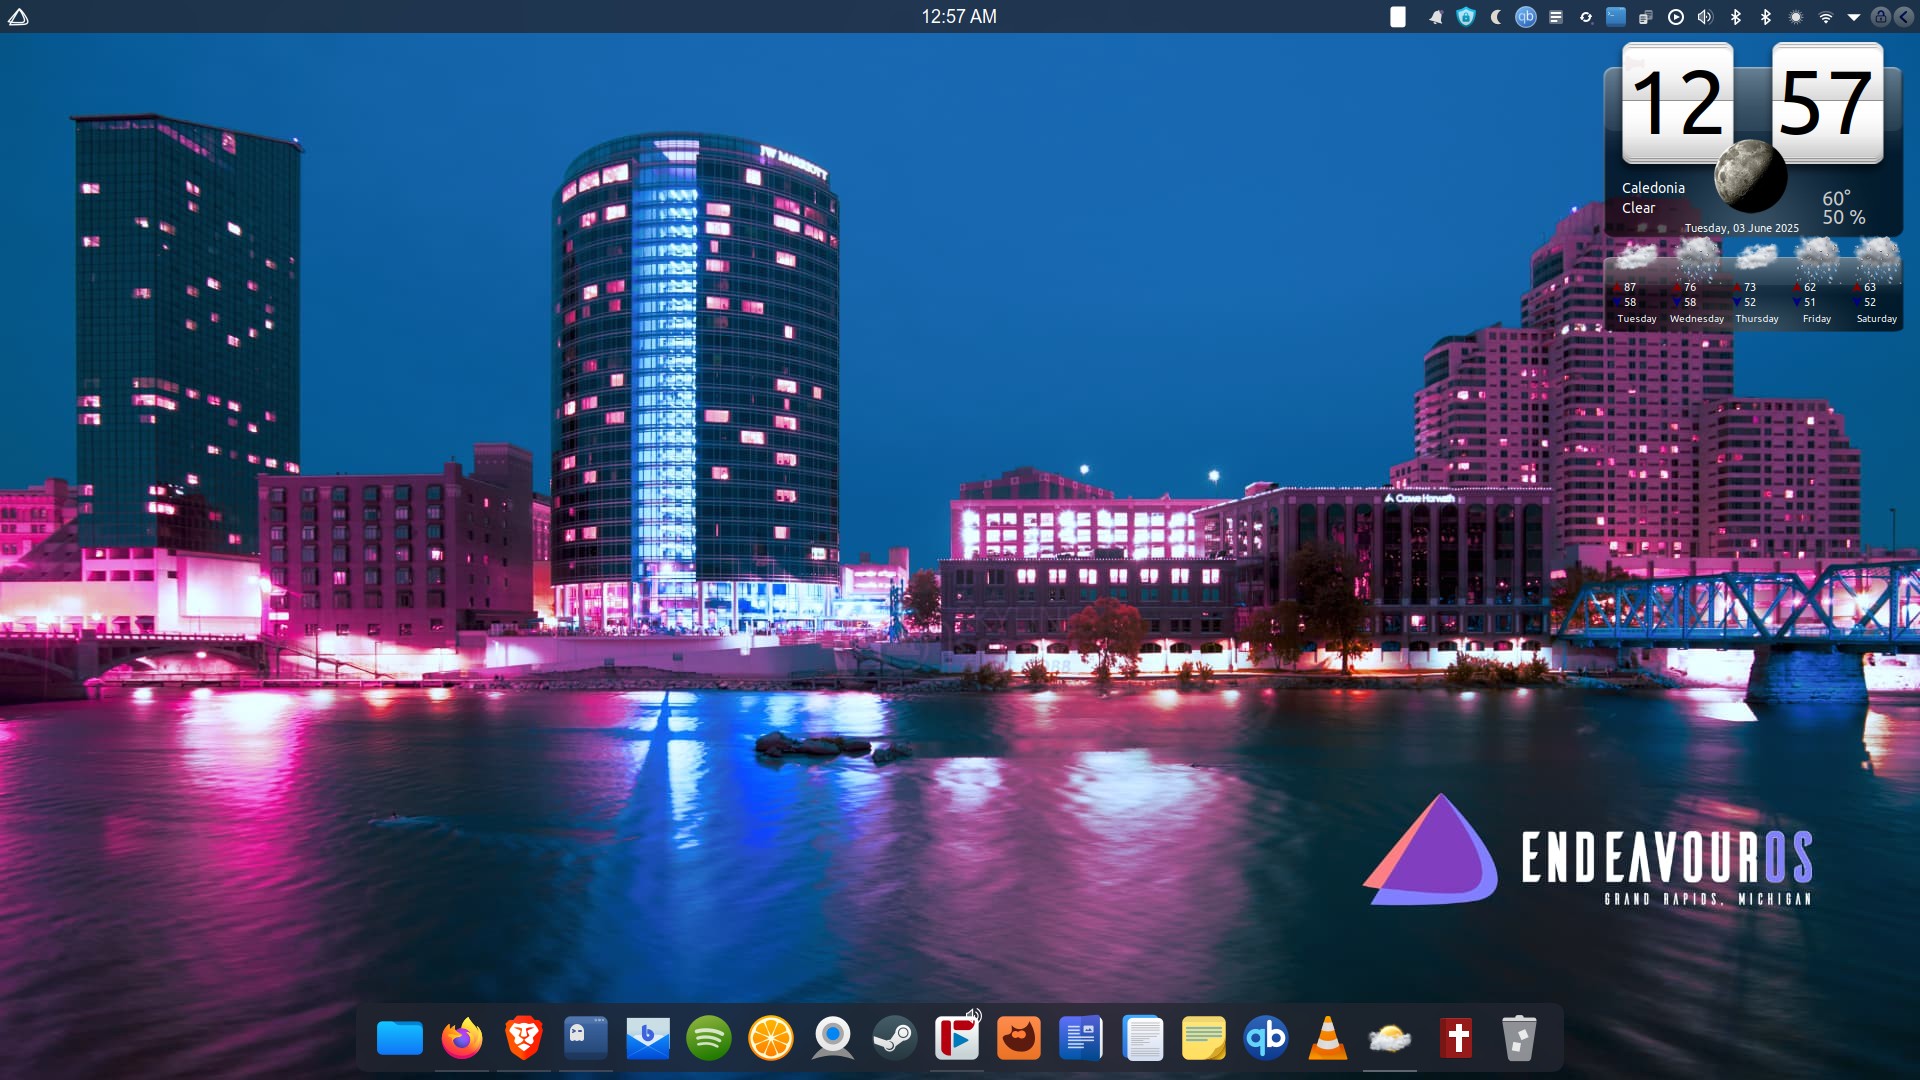Open the white clipboard tray icon
This screenshot has height=1080, width=1920.
(1398, 17)
